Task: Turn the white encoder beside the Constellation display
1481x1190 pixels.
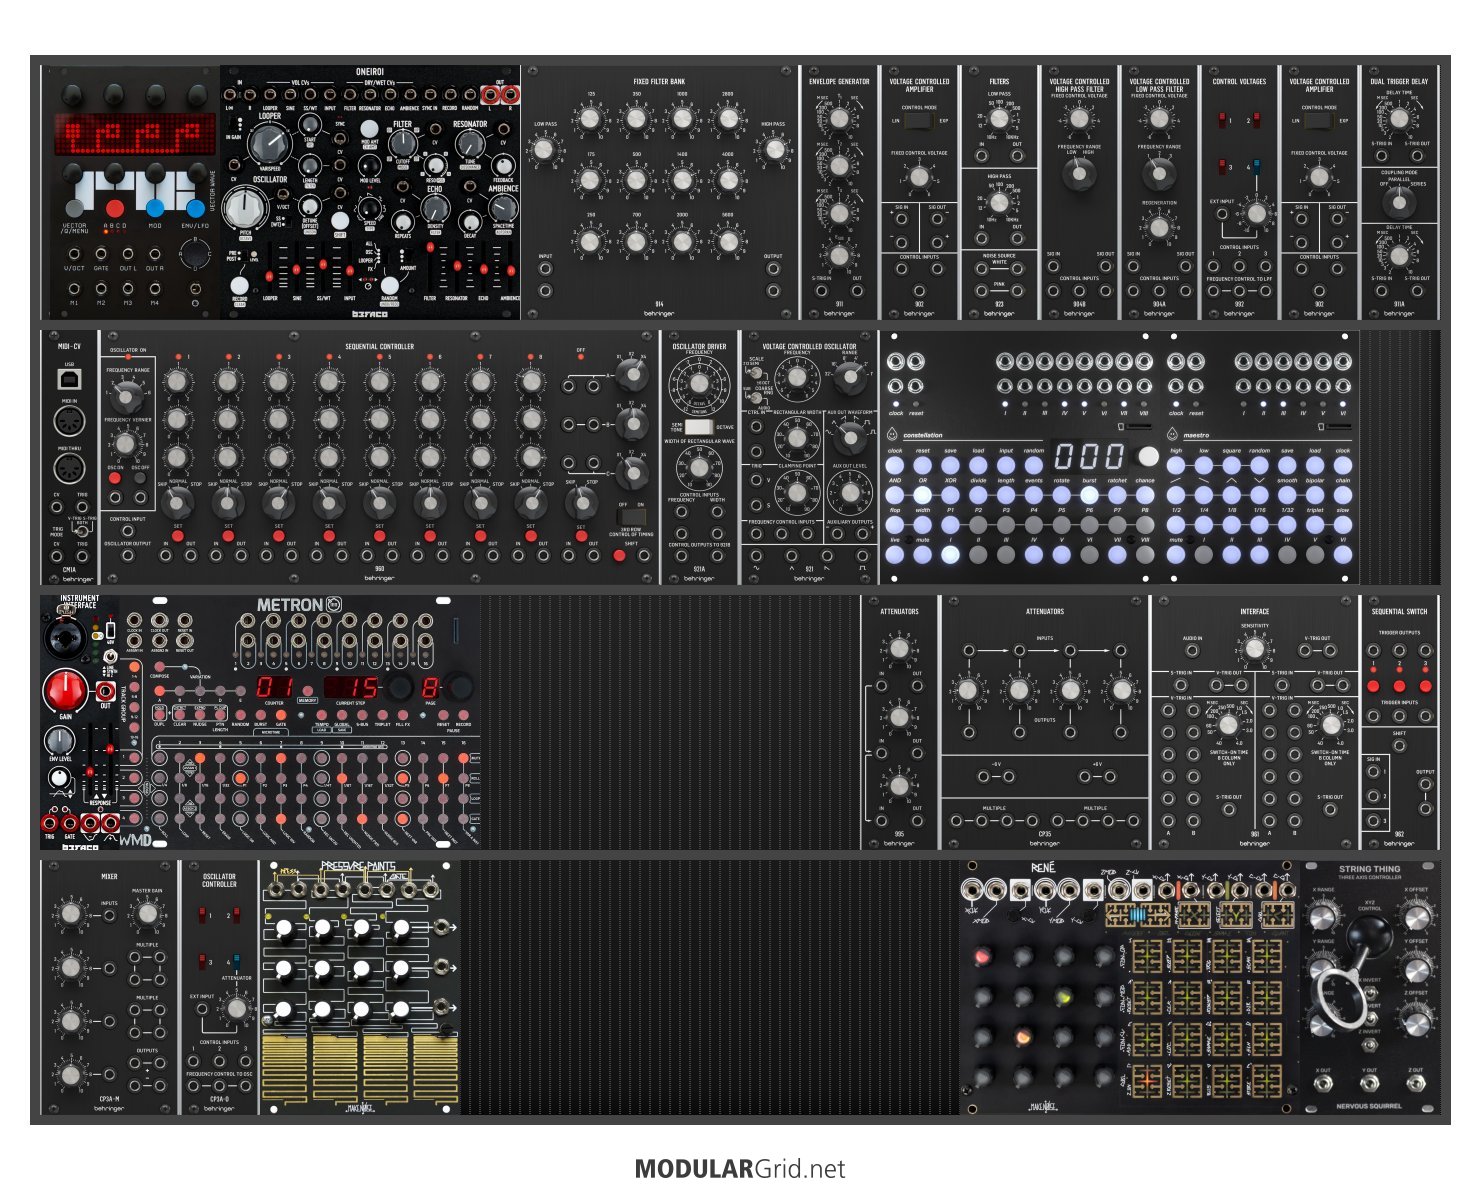Action: click(x=1149, y=456)
